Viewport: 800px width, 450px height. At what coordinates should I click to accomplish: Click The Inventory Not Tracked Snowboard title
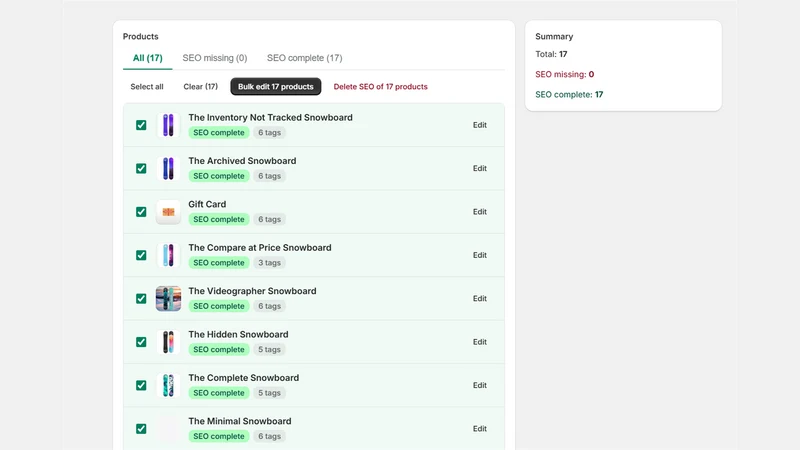[270, 117]
